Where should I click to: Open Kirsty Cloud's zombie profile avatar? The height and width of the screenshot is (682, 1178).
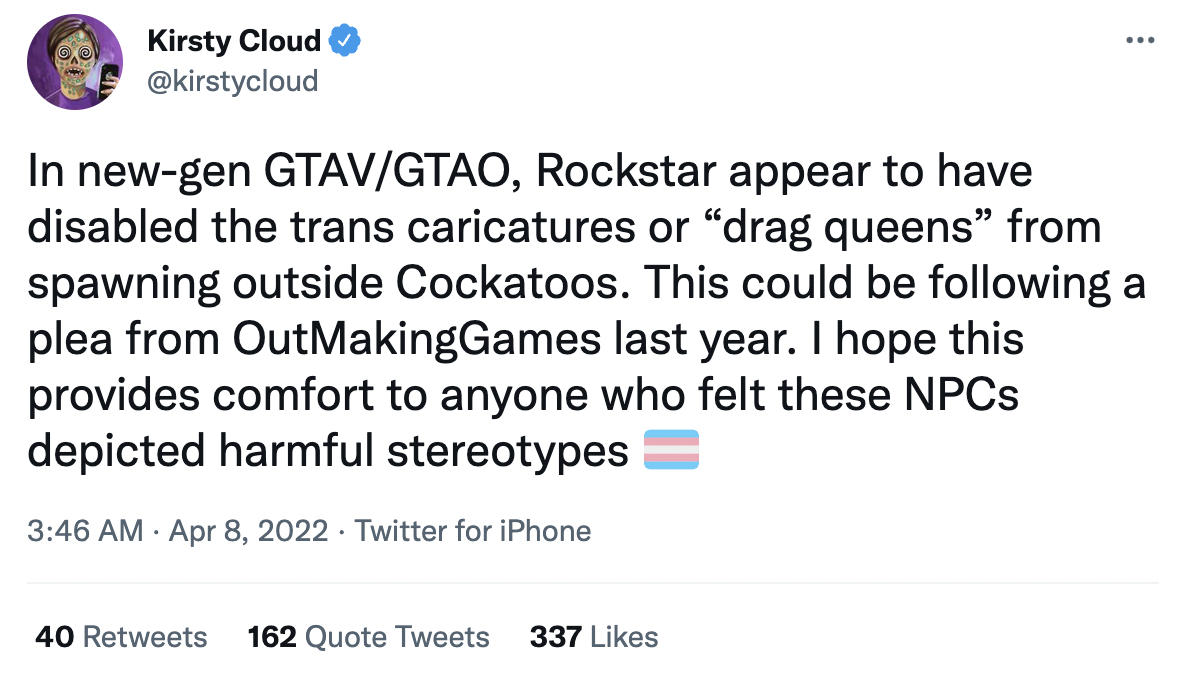coord(75,62)
